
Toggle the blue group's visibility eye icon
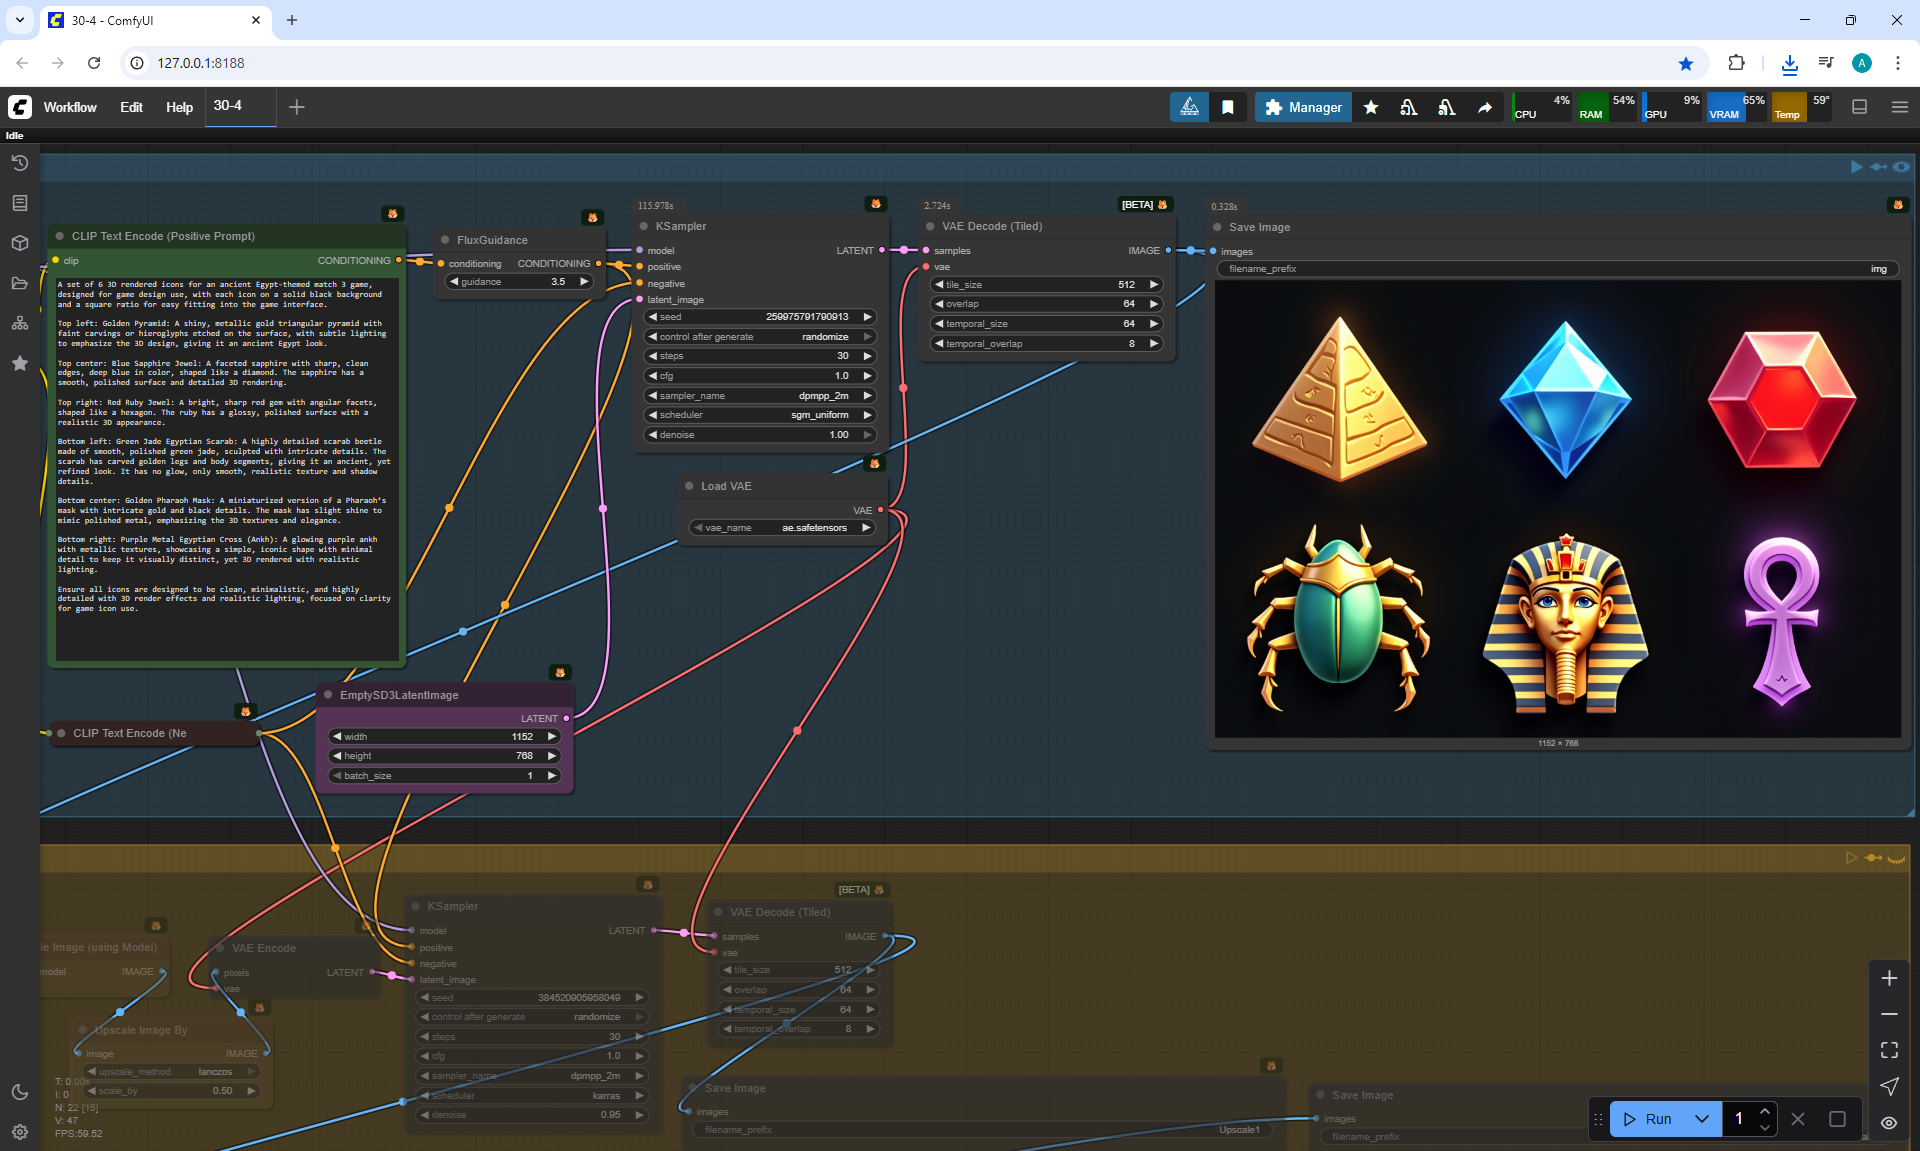(1901, 167)
